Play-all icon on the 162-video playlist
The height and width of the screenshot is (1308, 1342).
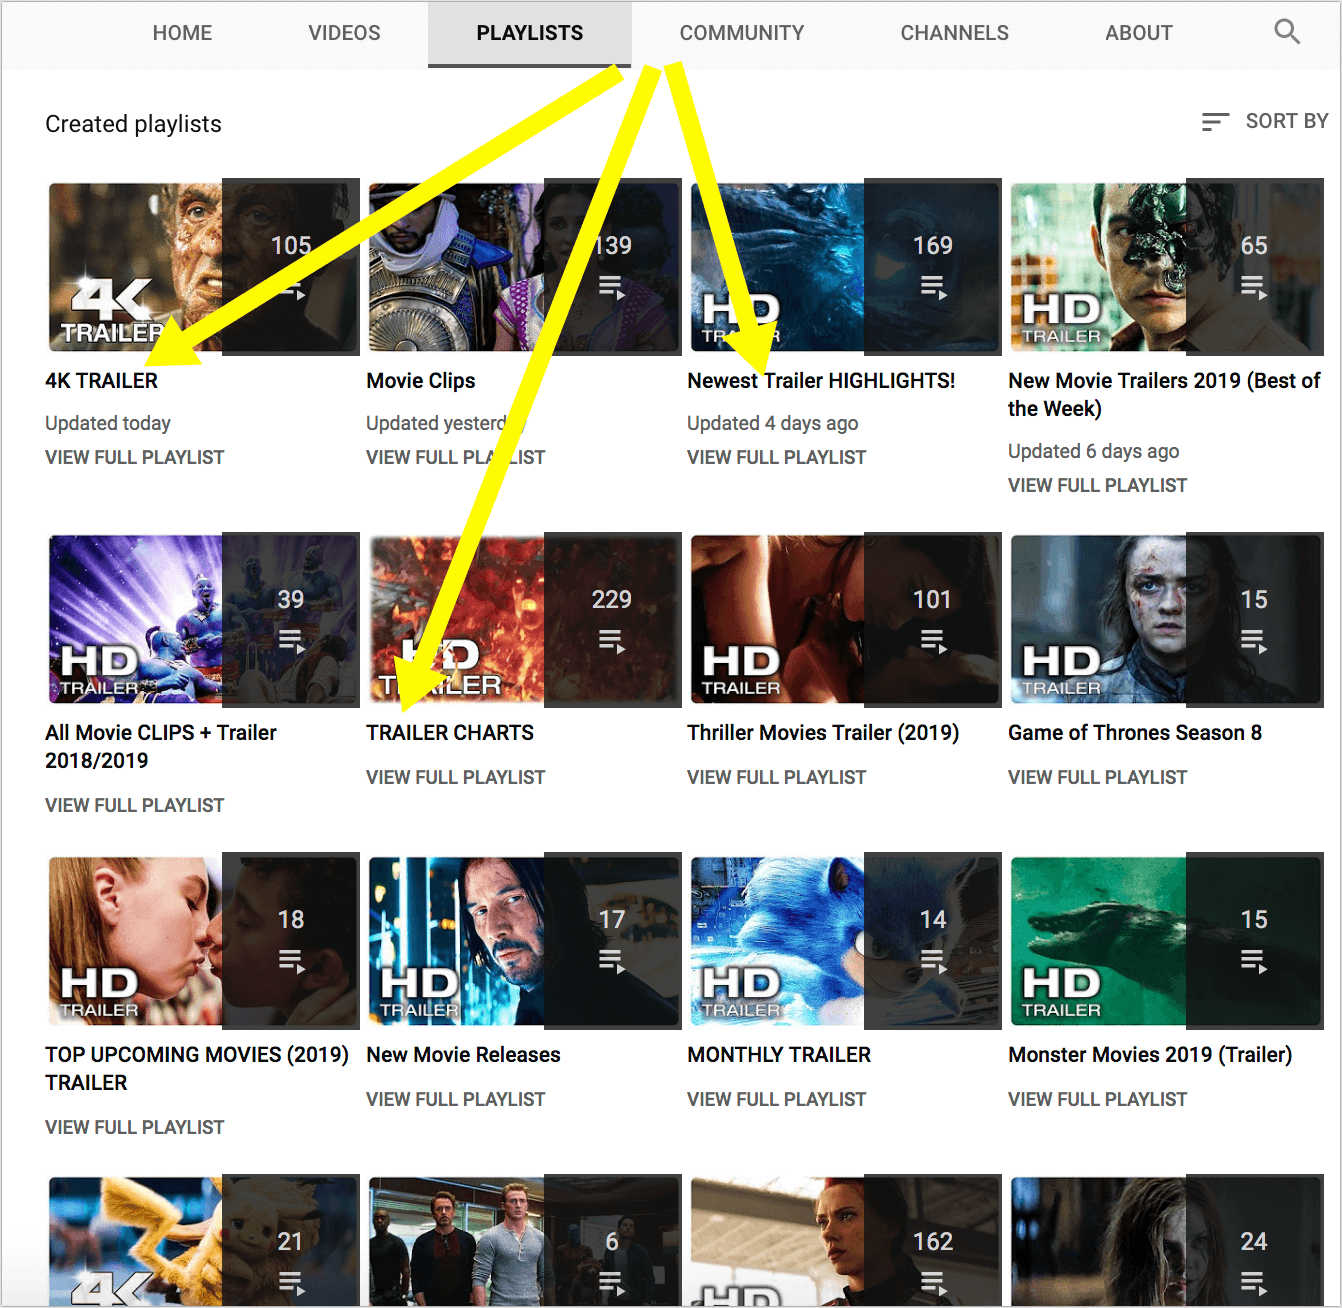[933, 1283]
